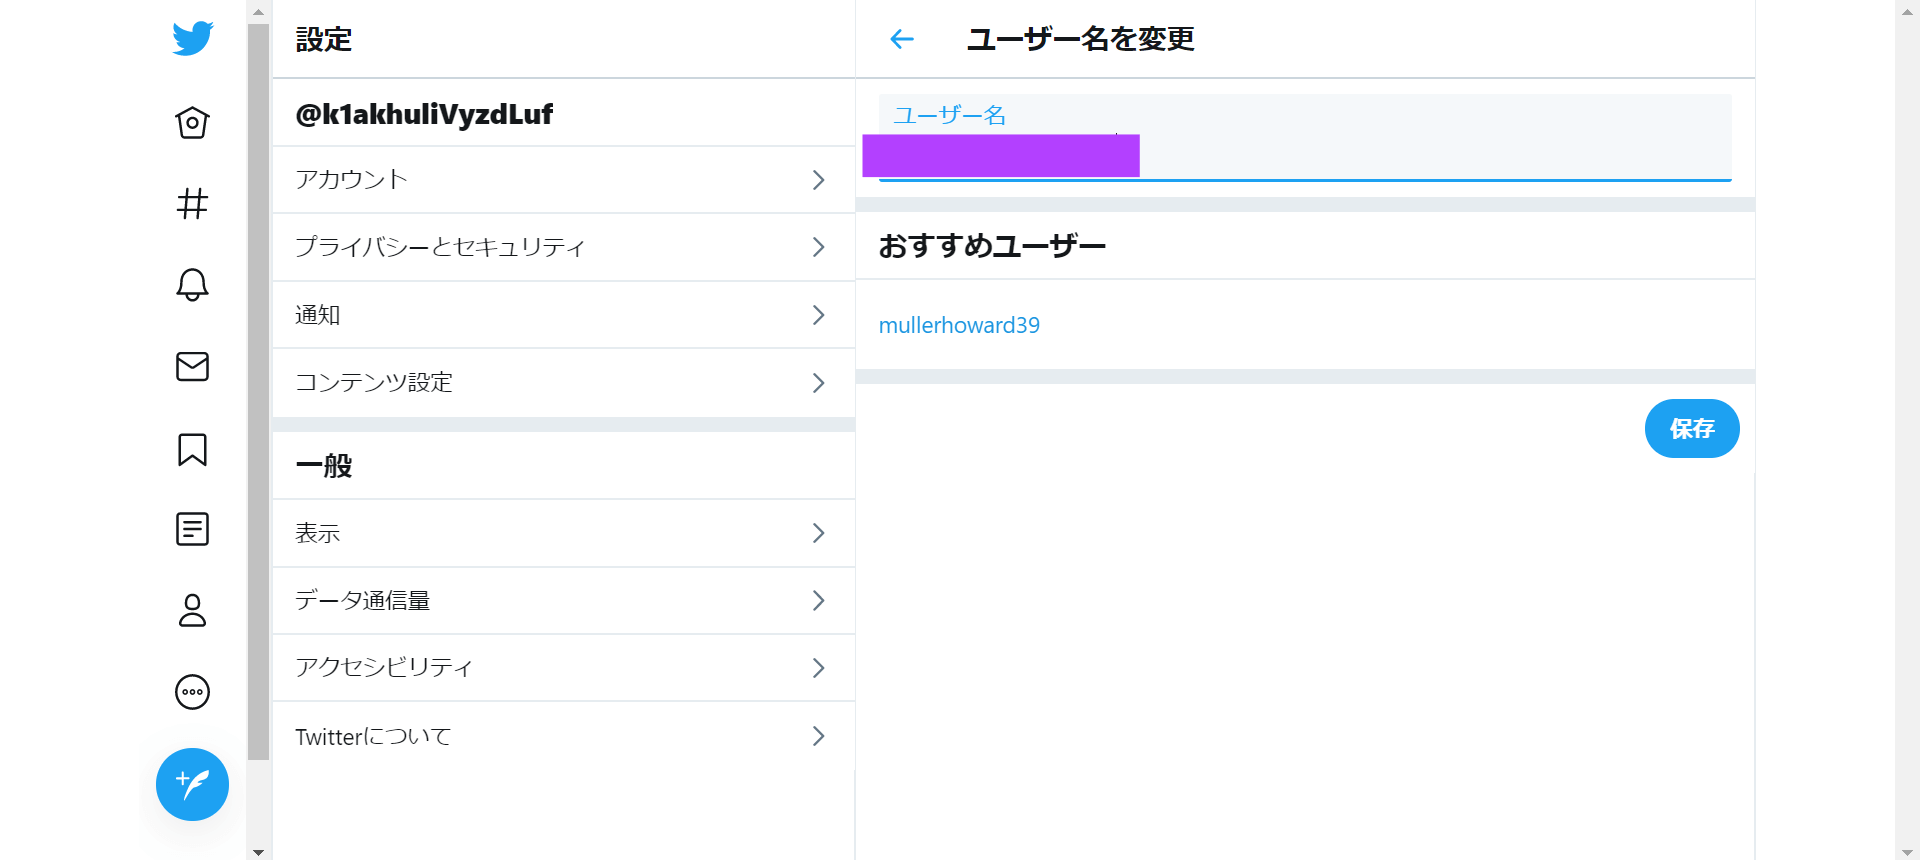Open the Bookmarks icon

192,449
